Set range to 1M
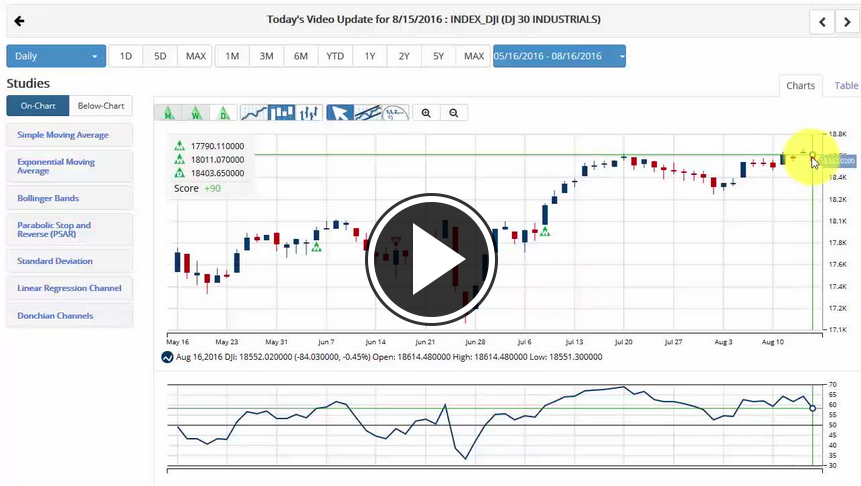Screen dimensions: 861x486 232,56
